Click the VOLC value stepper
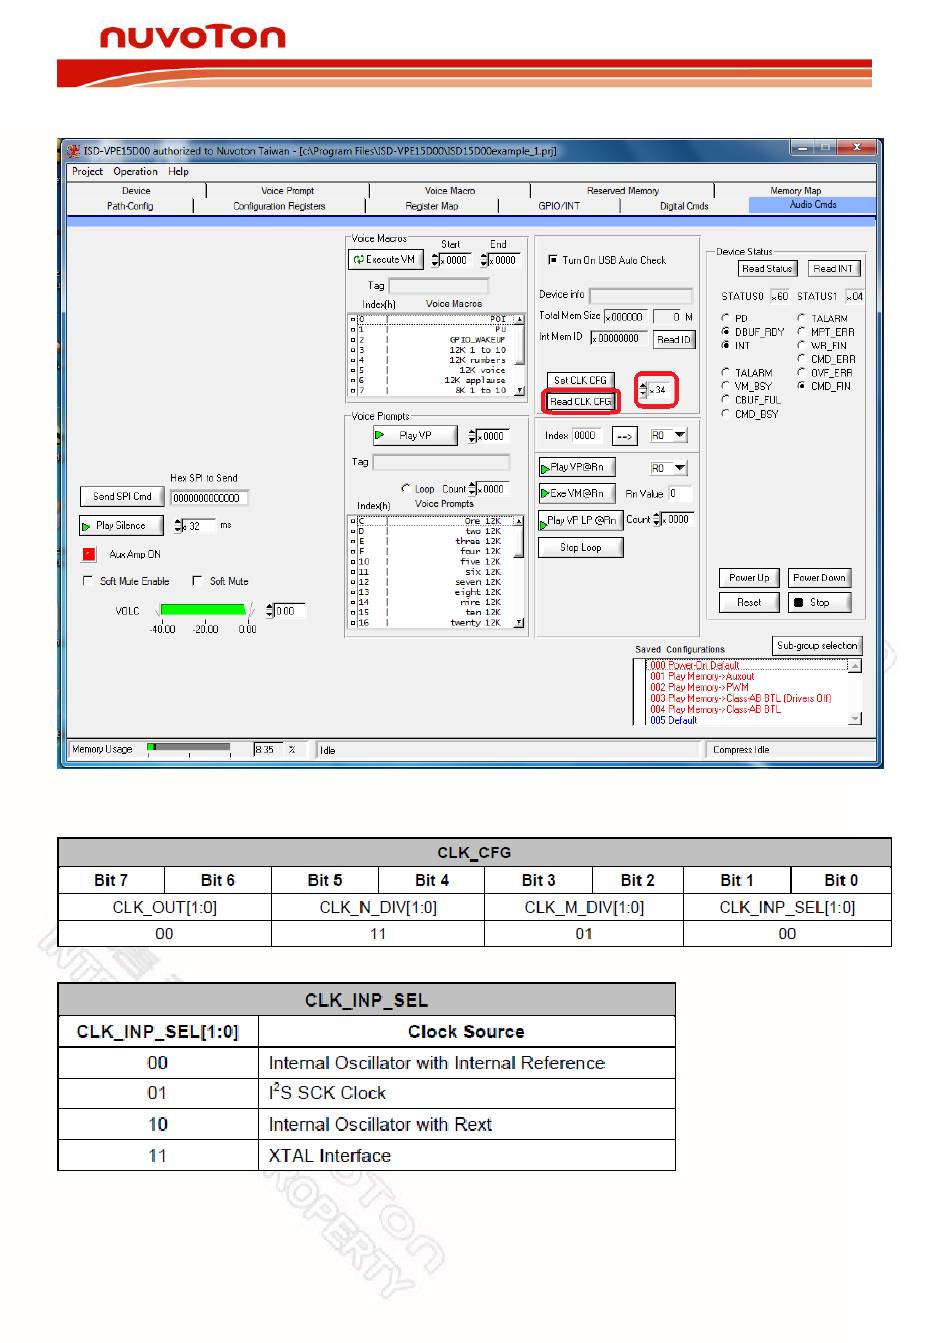This screenshot has height=1343, width=950. pyautogui.click(x=270, y=611)
